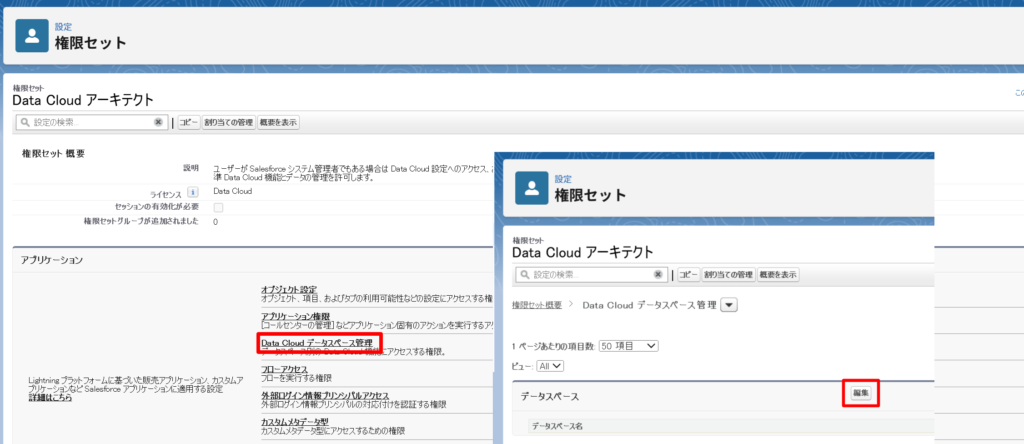The width and height of the screenshot is (1024, 444).
Task: Focus the 設定の検索 field in the background page
Action: [x=91, y=122]
